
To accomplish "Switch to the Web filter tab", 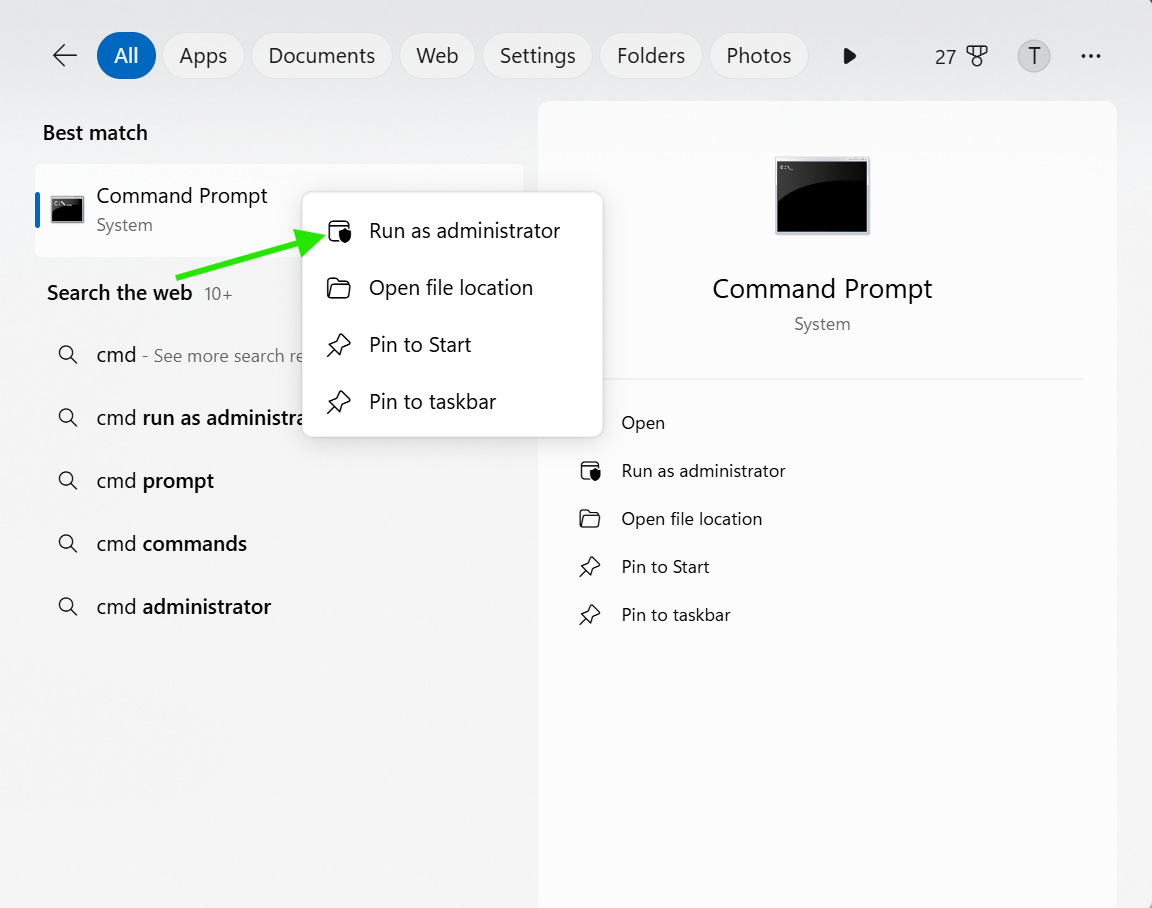I will (x=437, y=56).
